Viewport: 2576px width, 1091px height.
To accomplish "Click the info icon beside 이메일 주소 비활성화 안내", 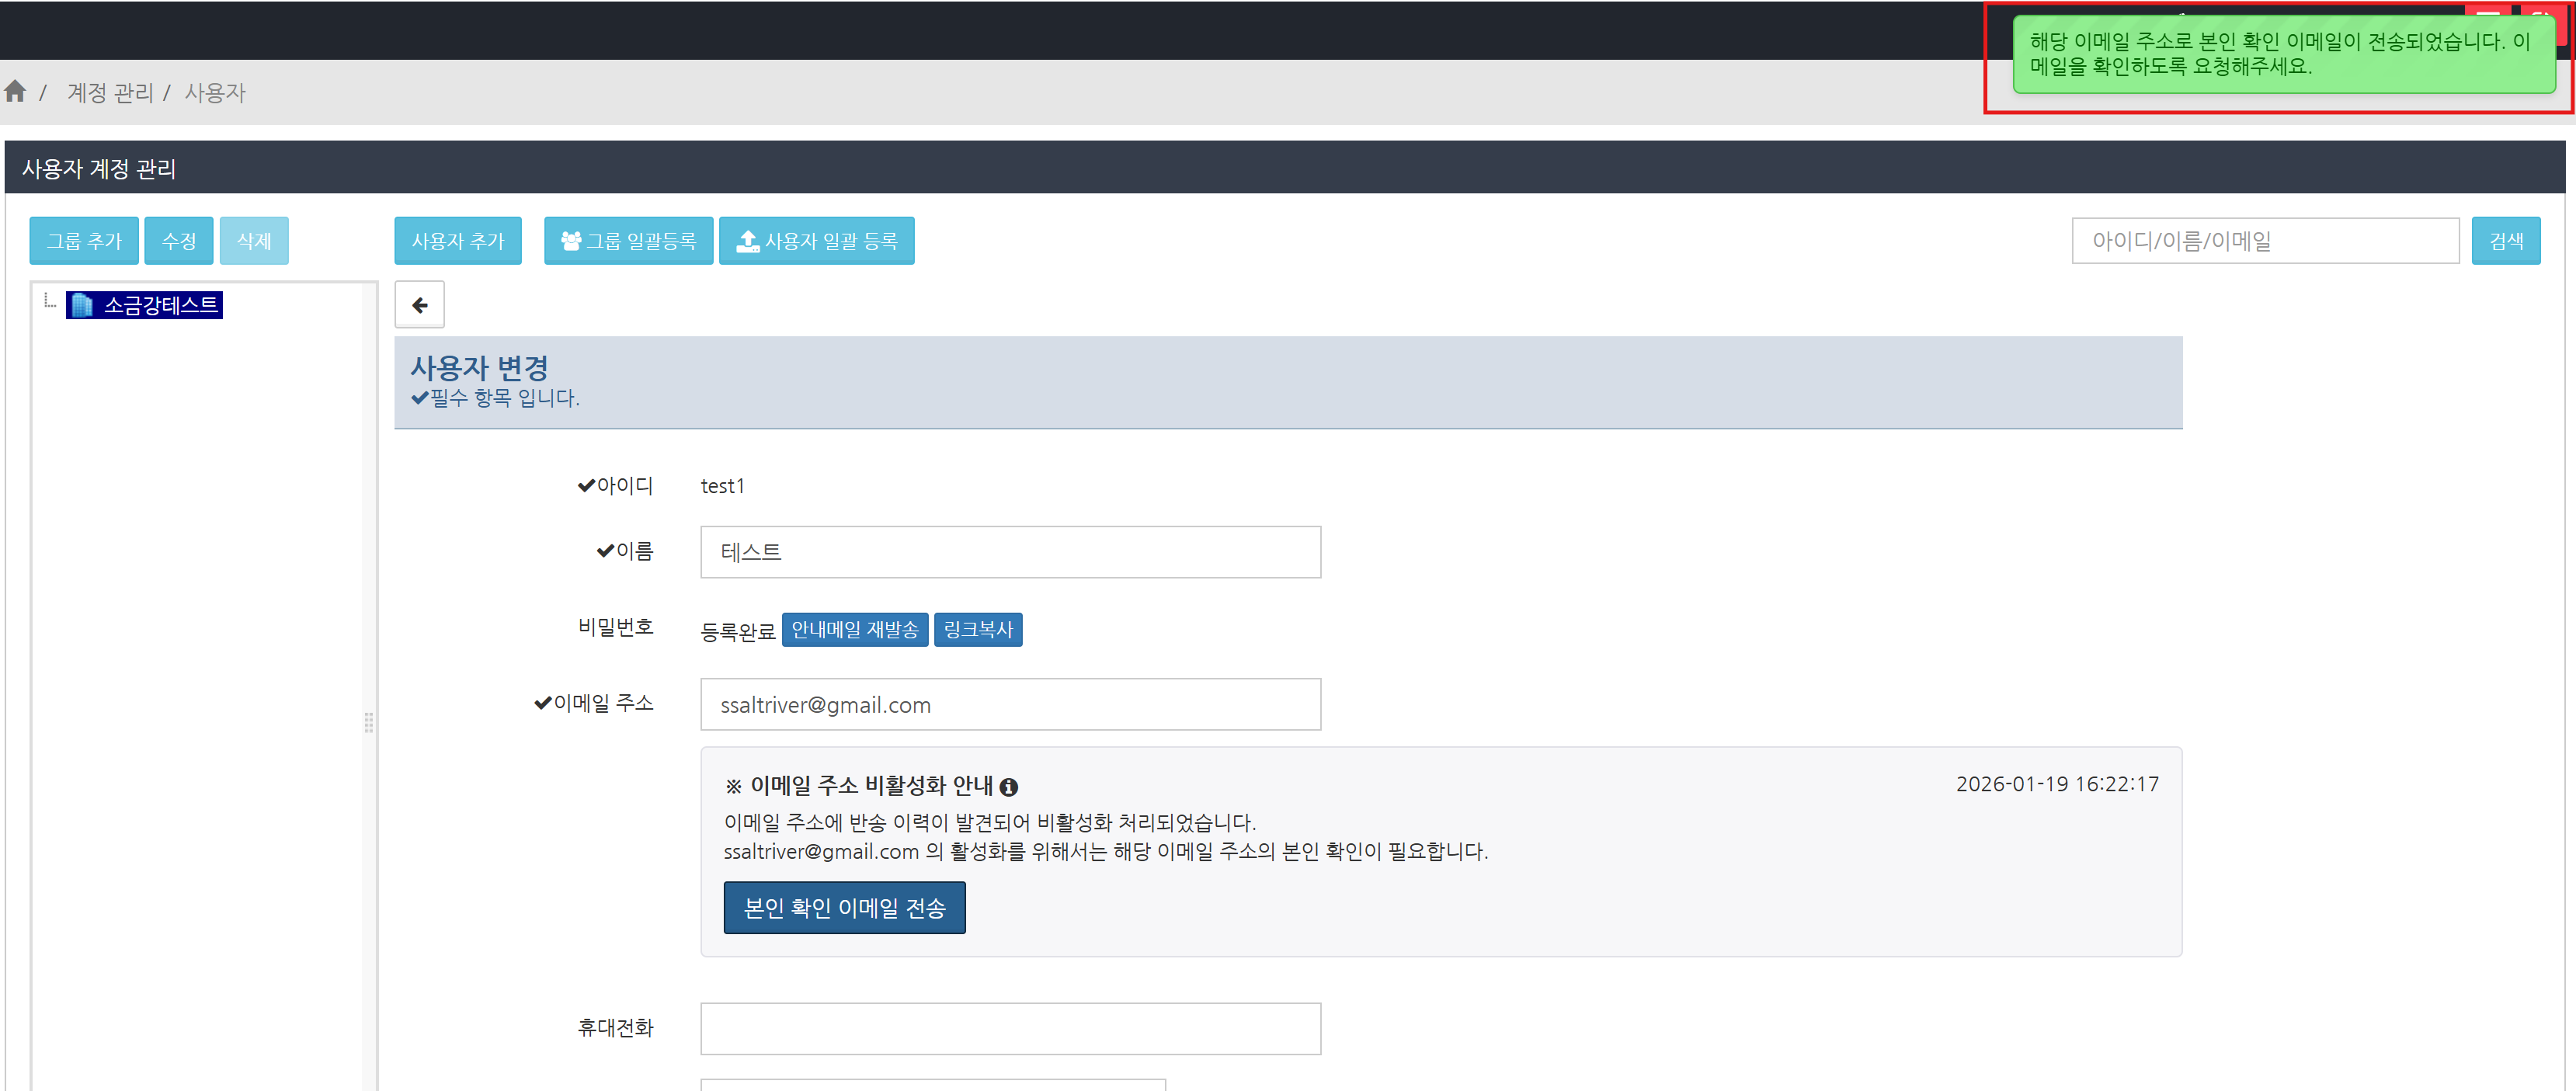I will click(x=1008, y=787).
